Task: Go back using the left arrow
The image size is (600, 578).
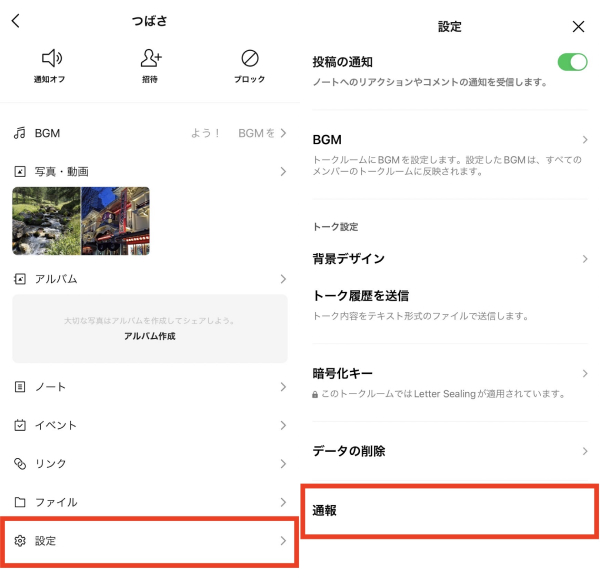Action: [x=16, y=21]
